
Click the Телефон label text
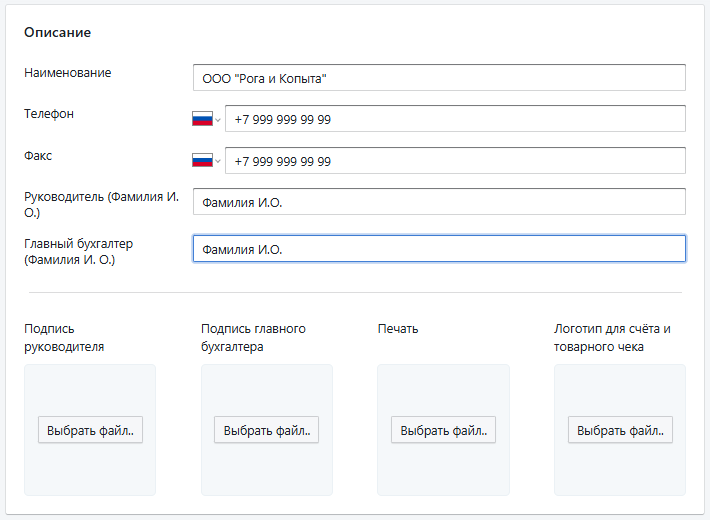tap(49, 114)
